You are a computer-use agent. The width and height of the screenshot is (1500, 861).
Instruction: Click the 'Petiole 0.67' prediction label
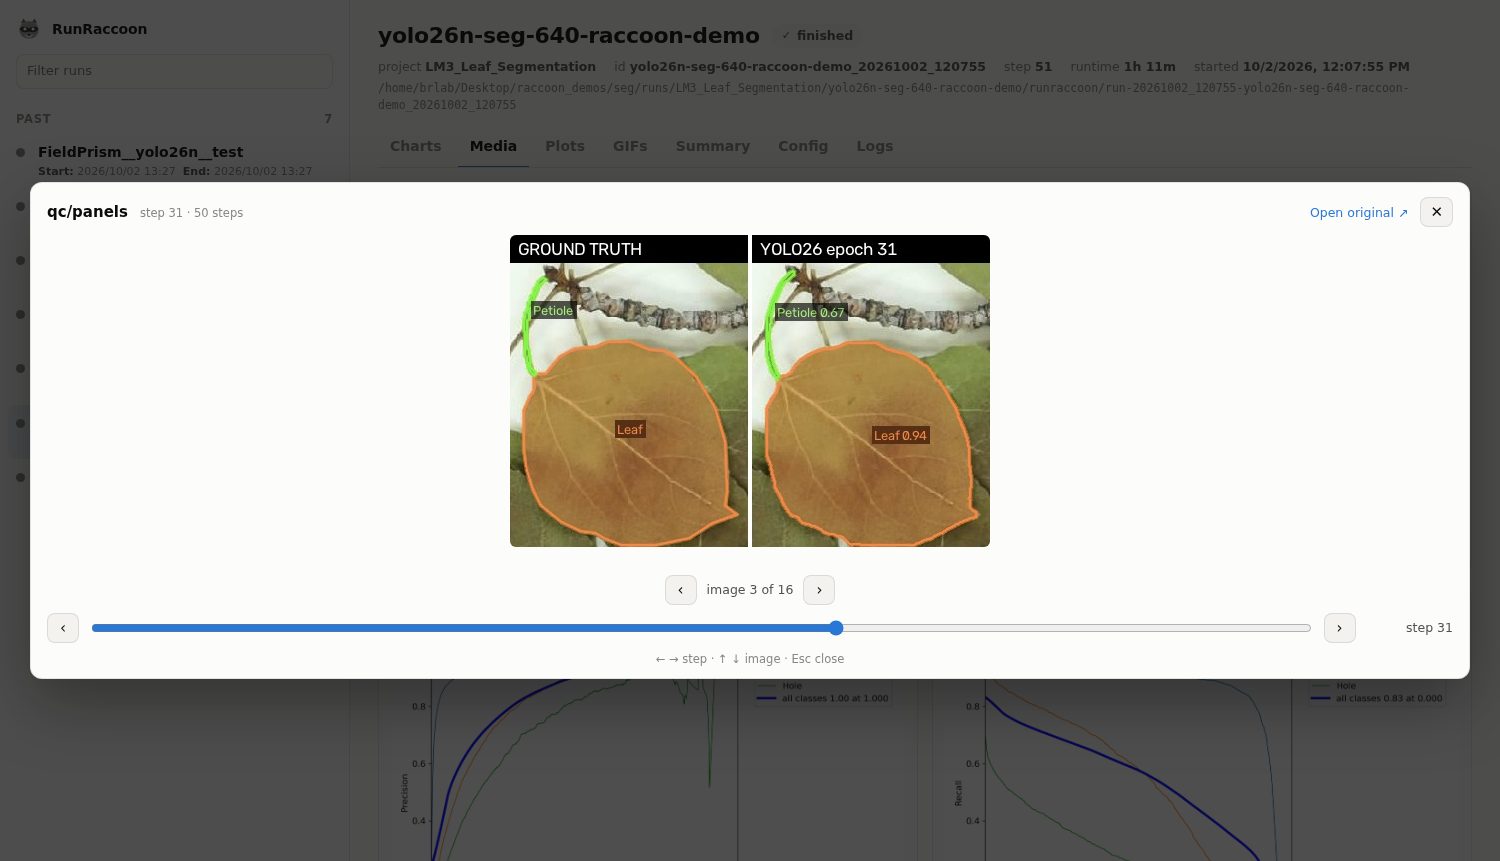pyautogui.click(x=811, y=312)
